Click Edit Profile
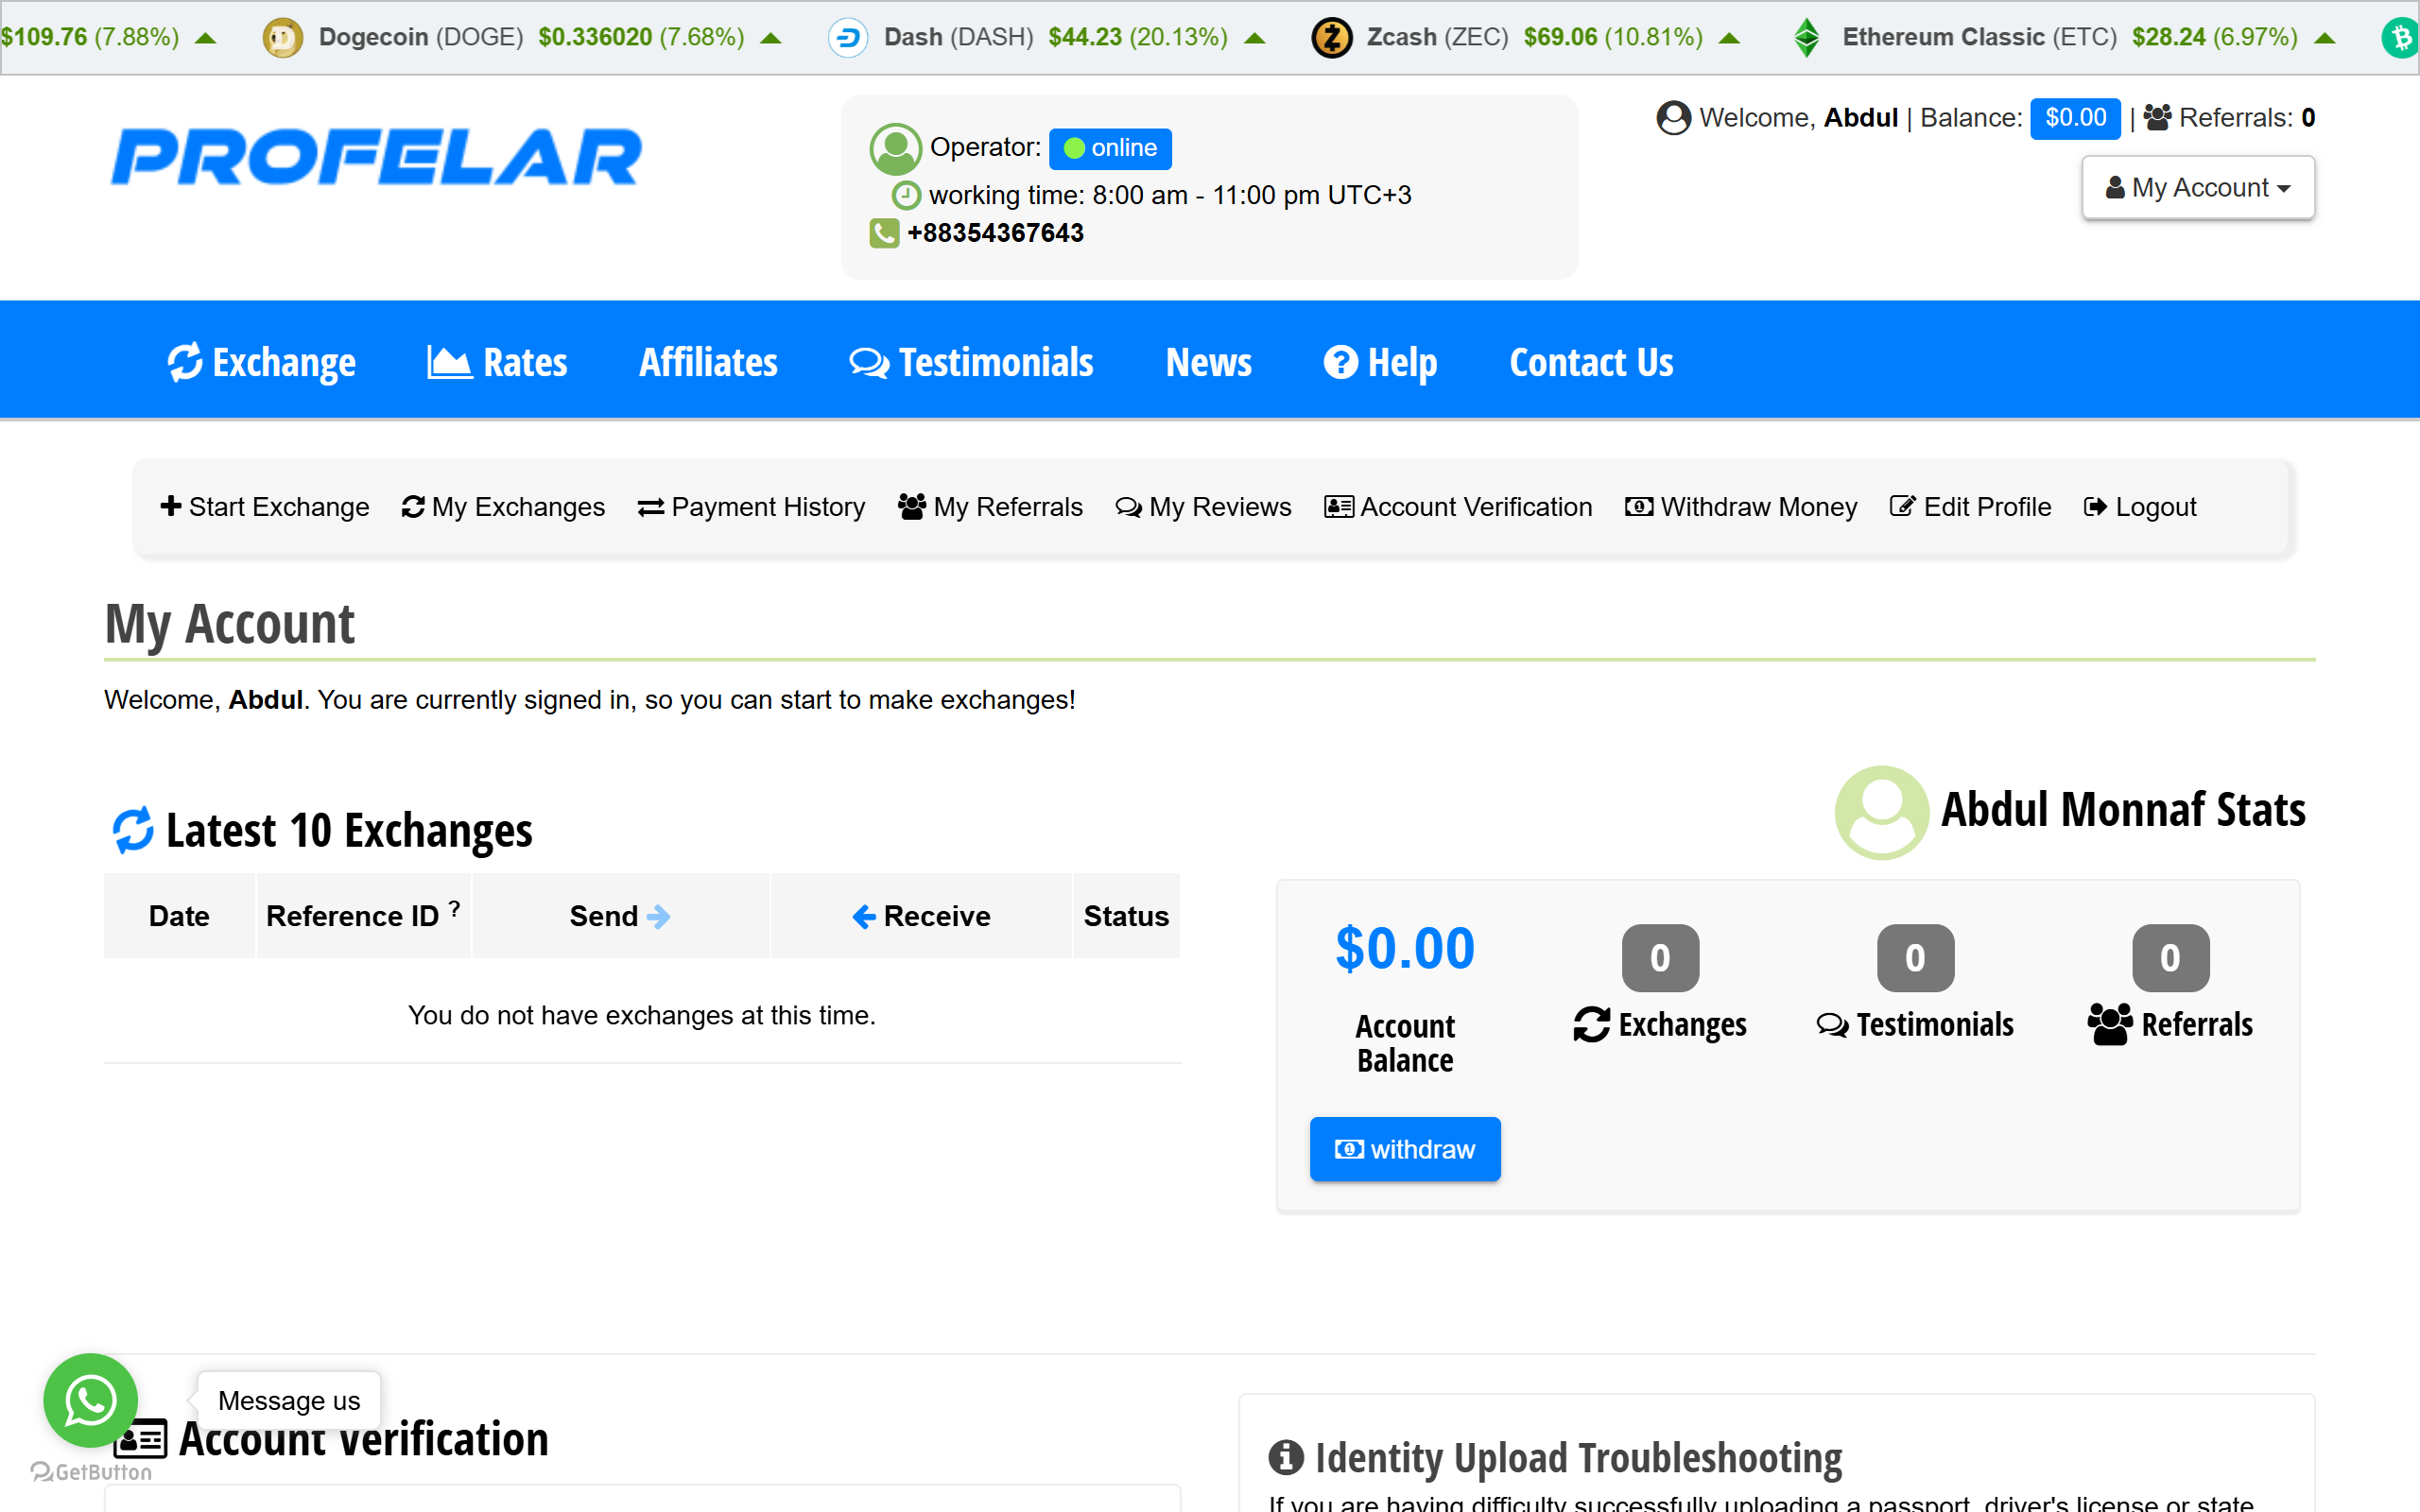 pyautogui.click(x=1970, y=507)
